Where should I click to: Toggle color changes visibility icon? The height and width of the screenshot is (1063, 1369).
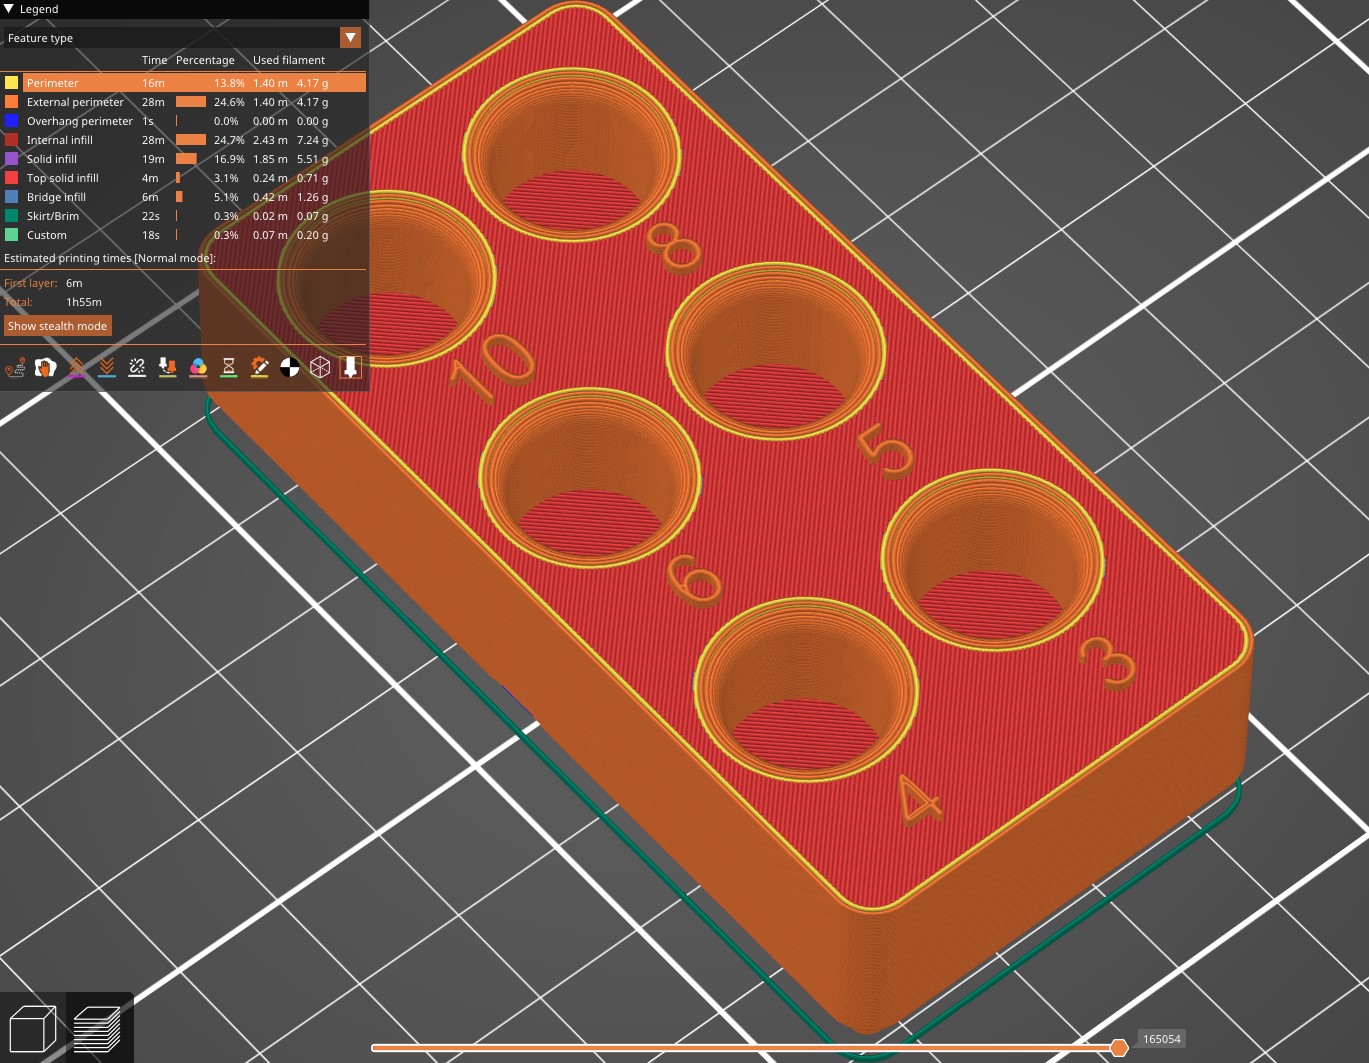point(198,368)
